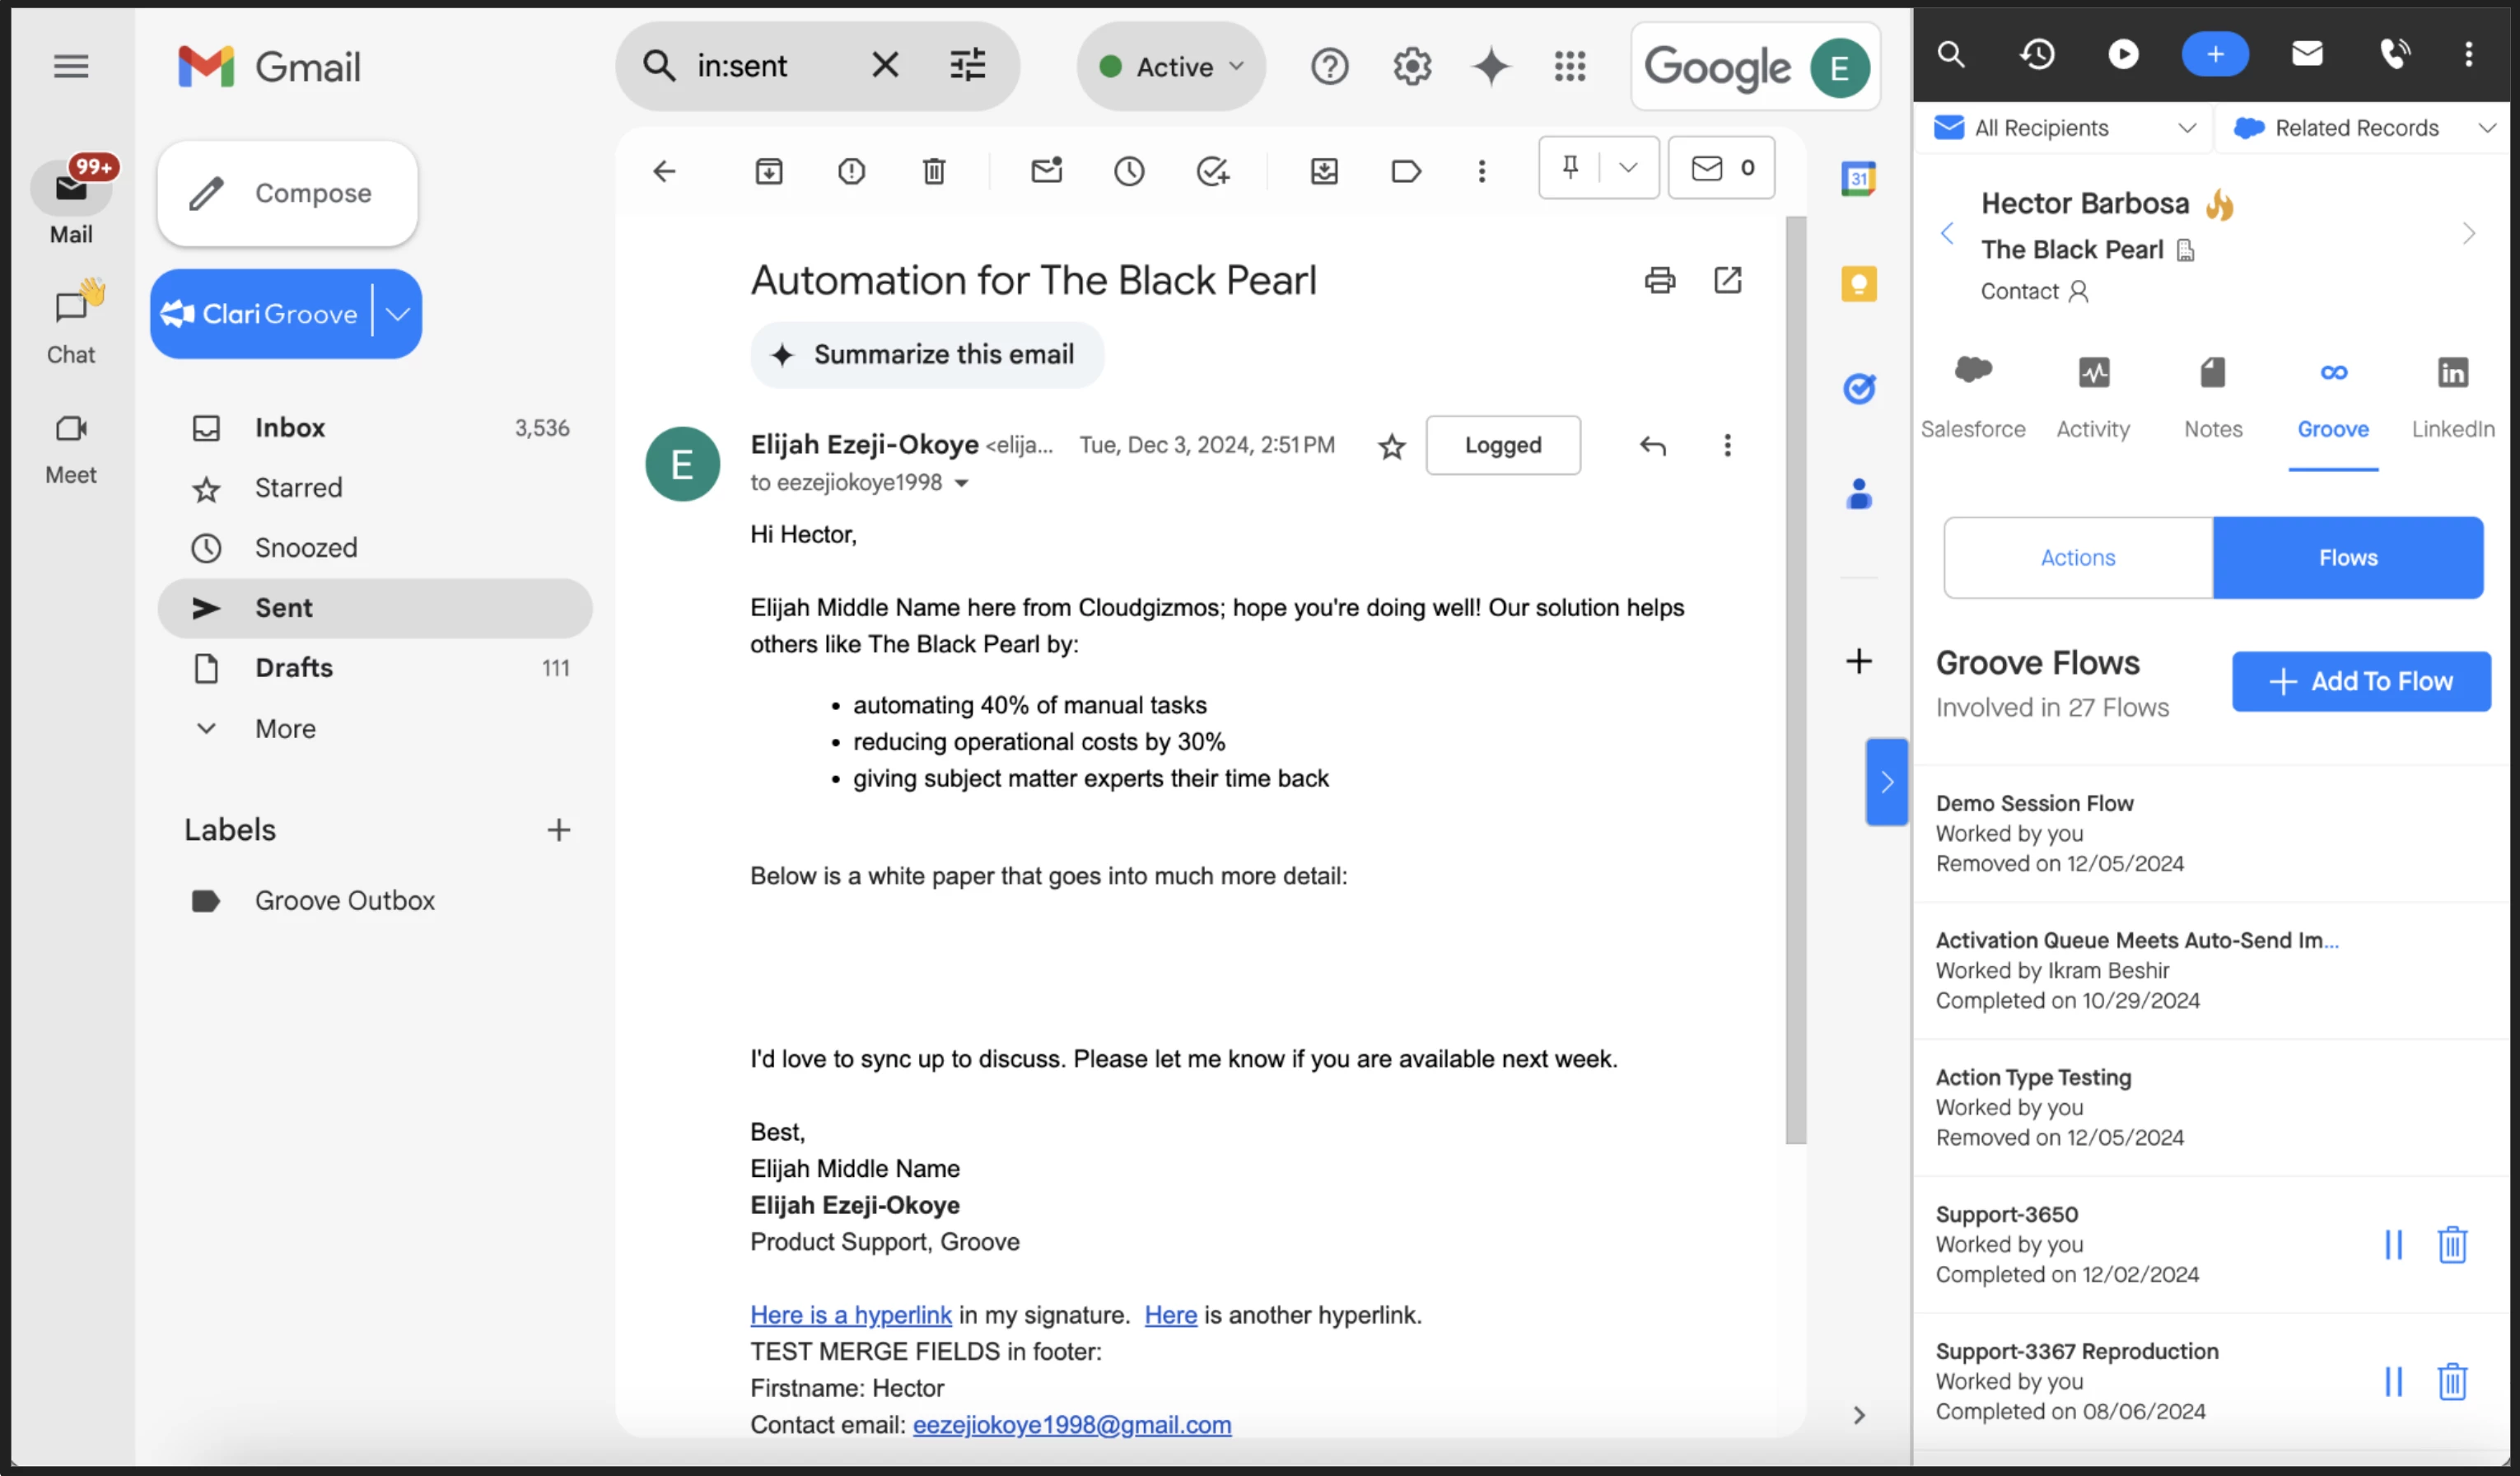The image size is (2520, 1476).
Task: Click the Groove play button icon
Action: [x=2123, y=54]
